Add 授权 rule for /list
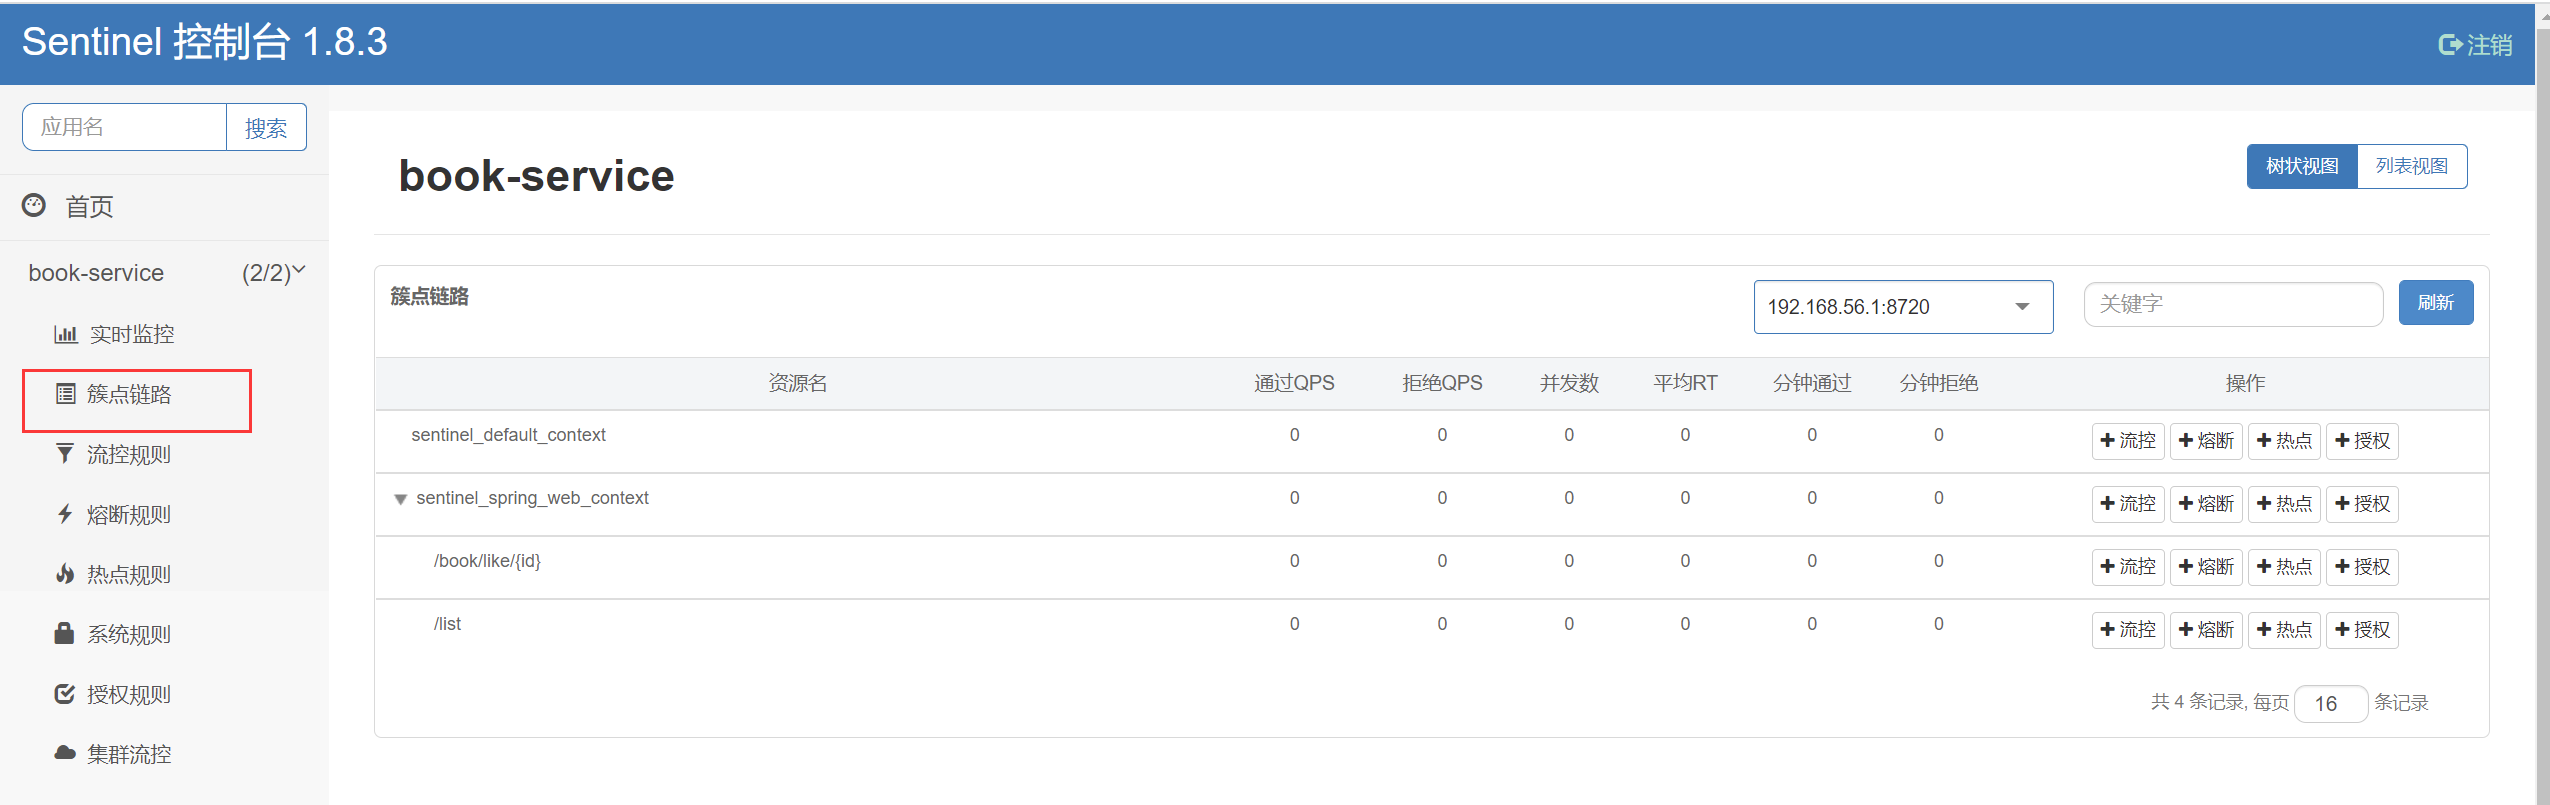 click(x=2362, y=630)
